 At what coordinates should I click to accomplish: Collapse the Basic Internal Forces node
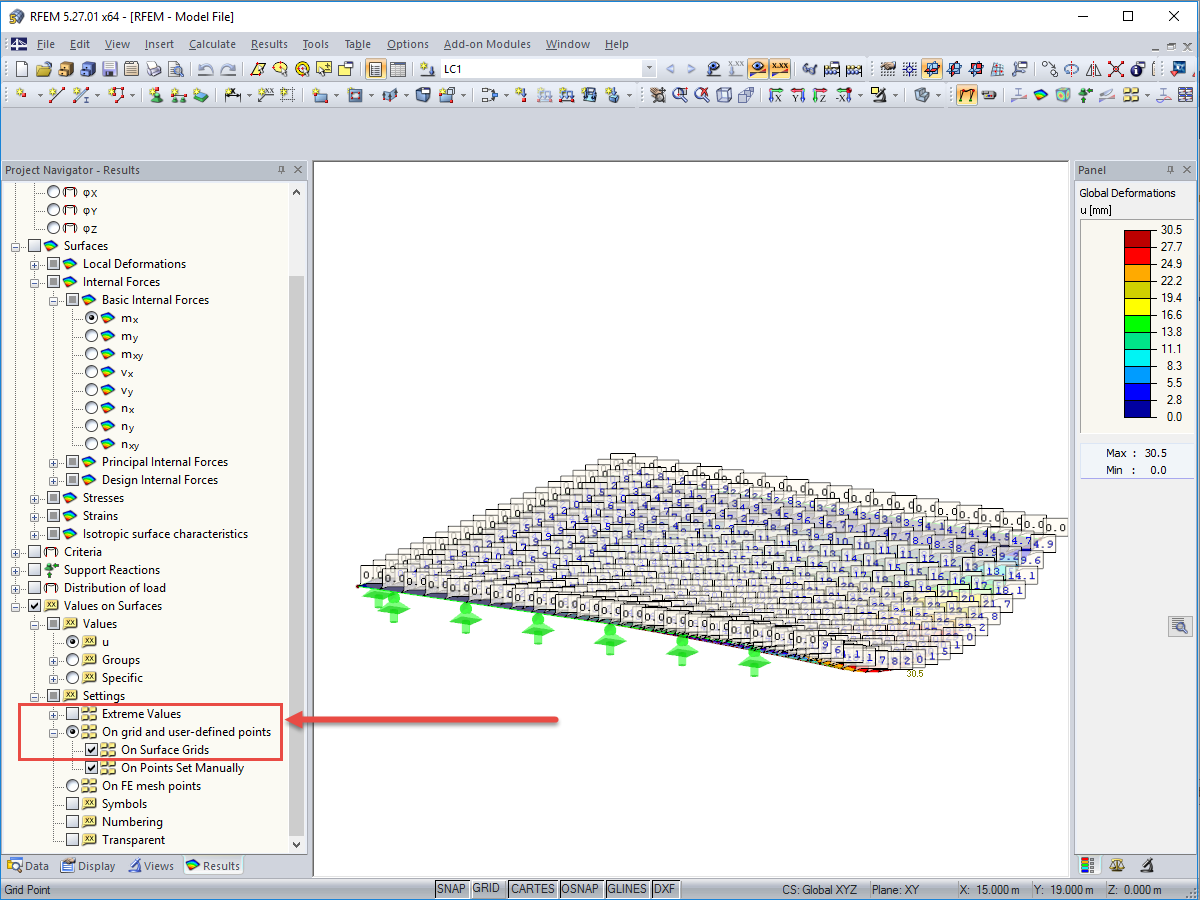tap(54, 300)
